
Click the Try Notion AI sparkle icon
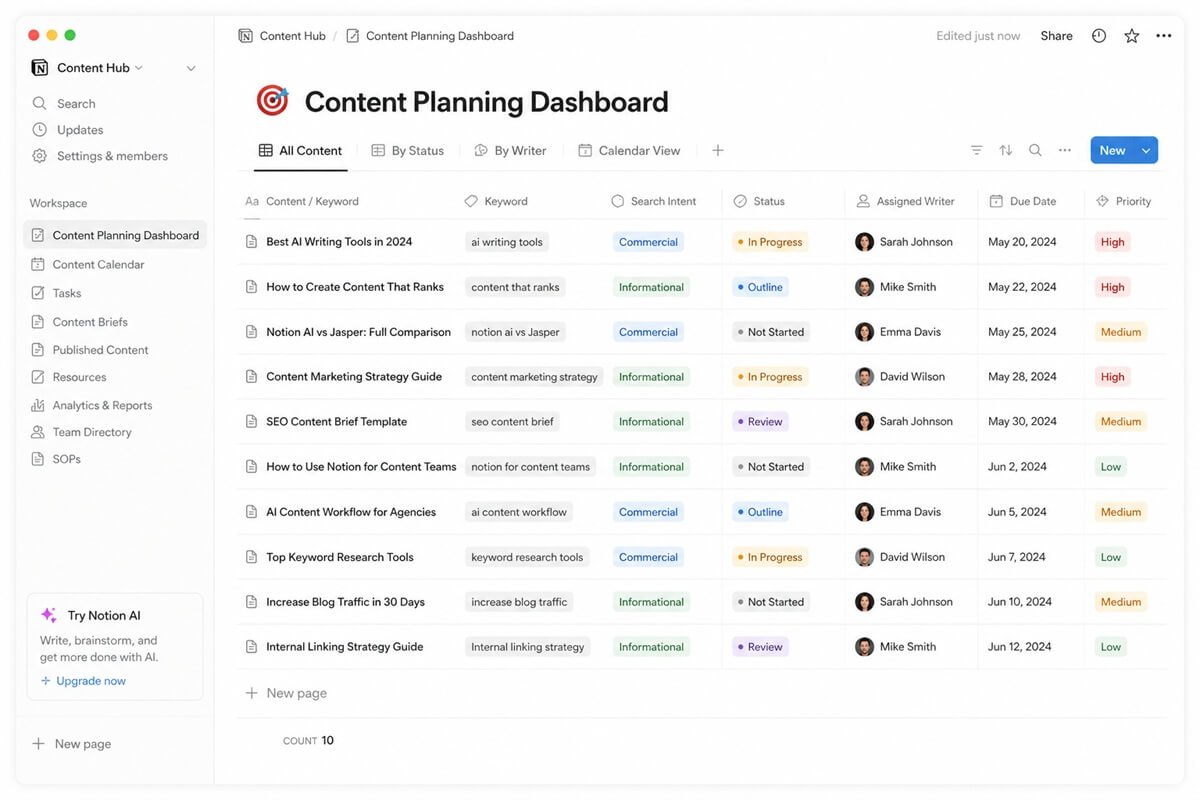[48, 615]
